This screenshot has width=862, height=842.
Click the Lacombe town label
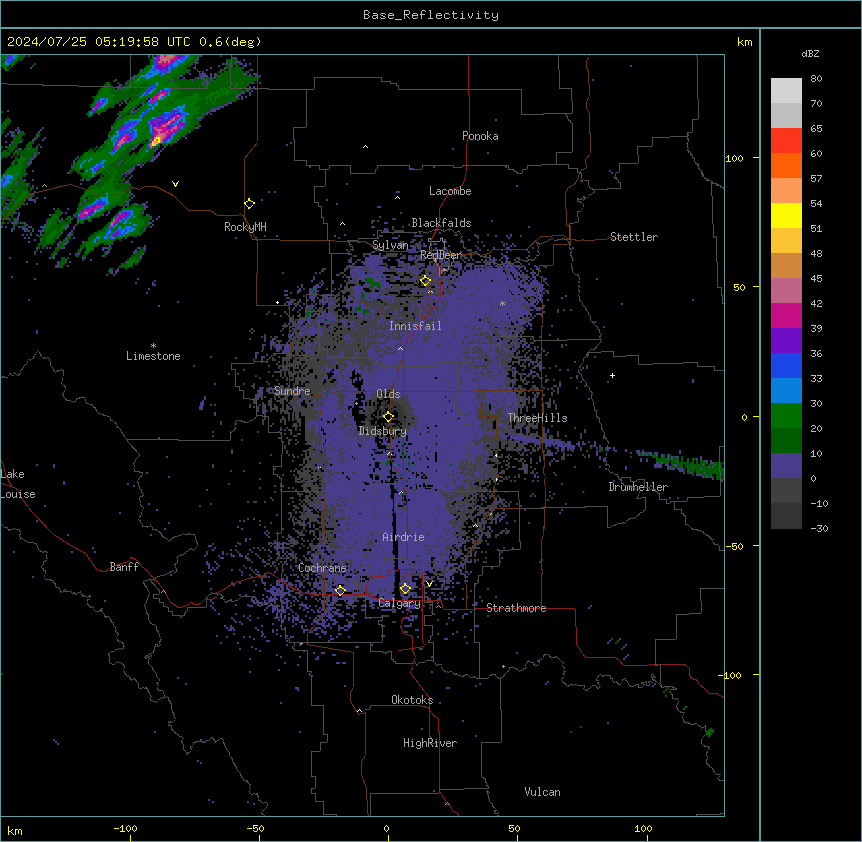[x=450, y=191]
